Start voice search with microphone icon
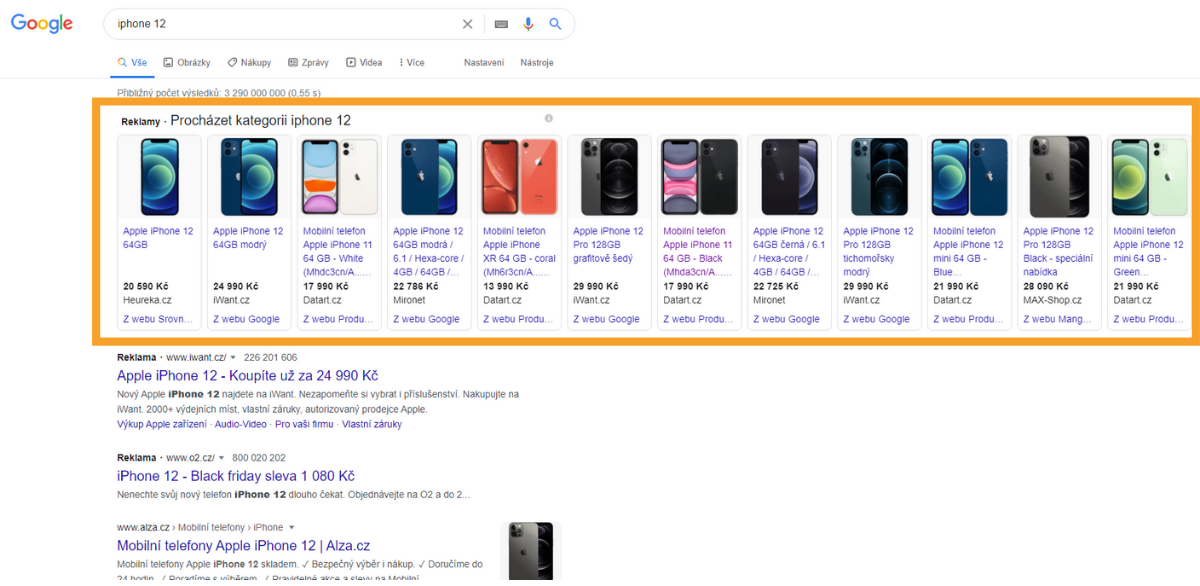Screen dimensions: 1200x586 click(529, 24)
